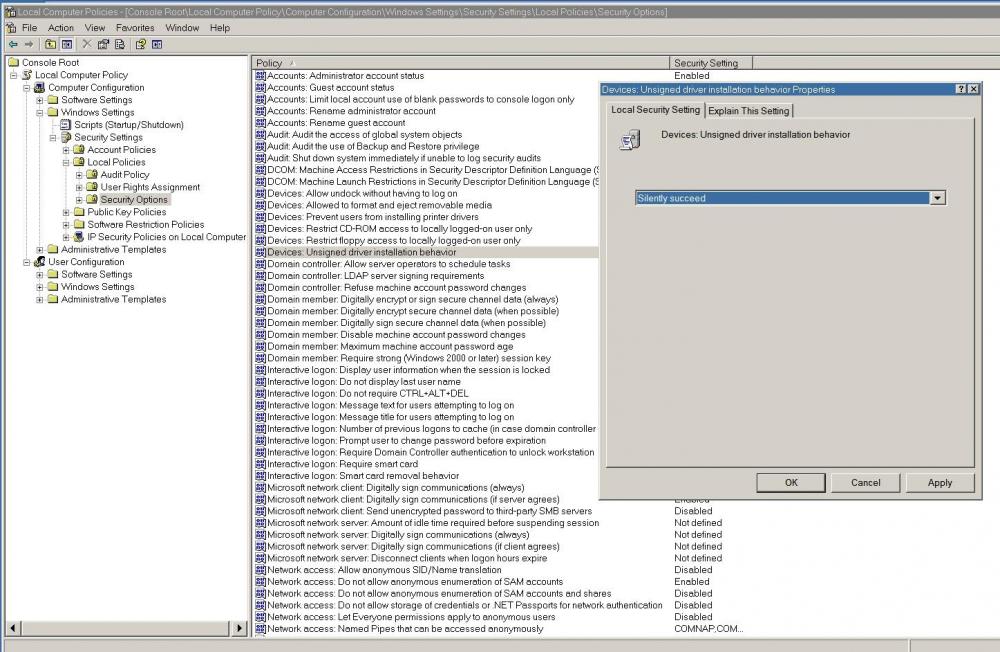Click the Export List toolbar icon
Image resolution: width=1000 pixels, height=652 pixels.
(120, 44)
